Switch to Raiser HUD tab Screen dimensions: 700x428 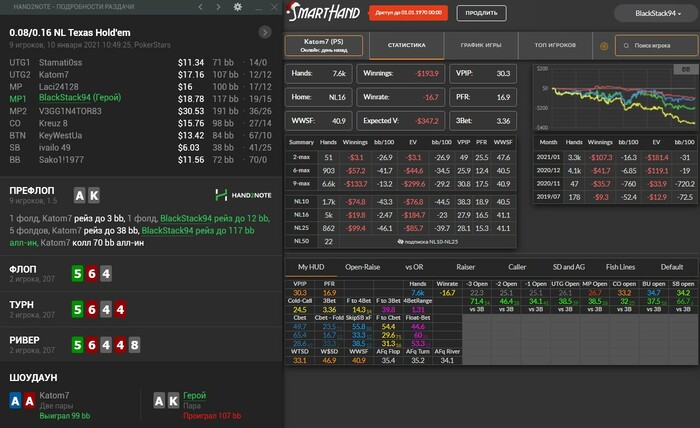click(x=465, y=267)
